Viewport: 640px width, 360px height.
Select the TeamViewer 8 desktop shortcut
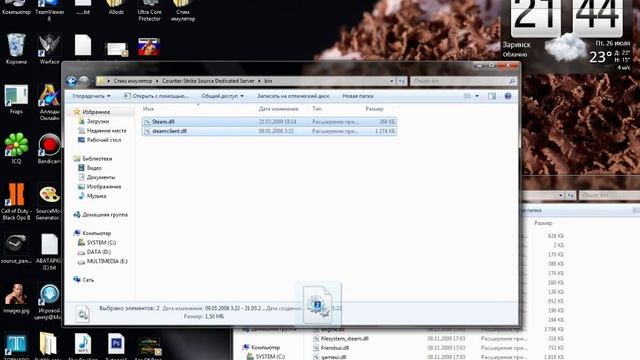point(49,11)
